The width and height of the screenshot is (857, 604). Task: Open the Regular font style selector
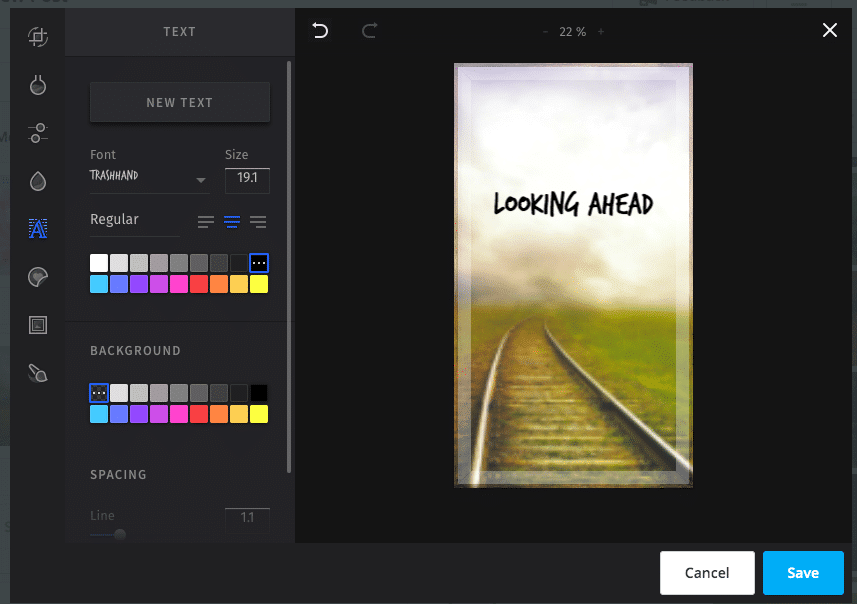pos(134,220)
